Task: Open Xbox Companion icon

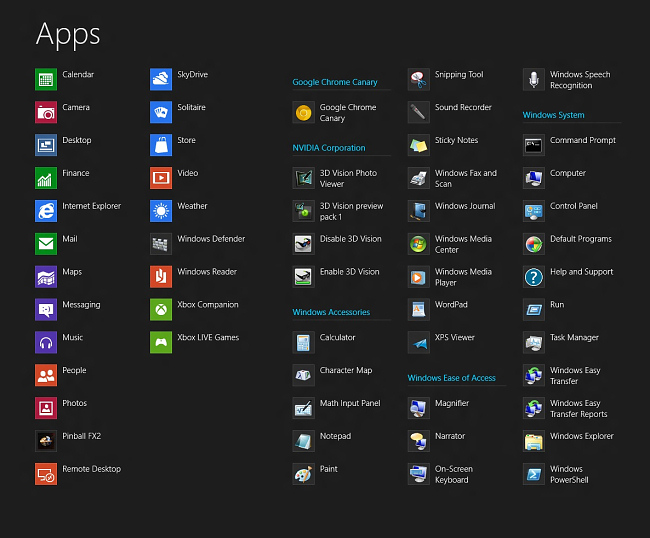Action: pyautogui.click(x=161, y=310)
